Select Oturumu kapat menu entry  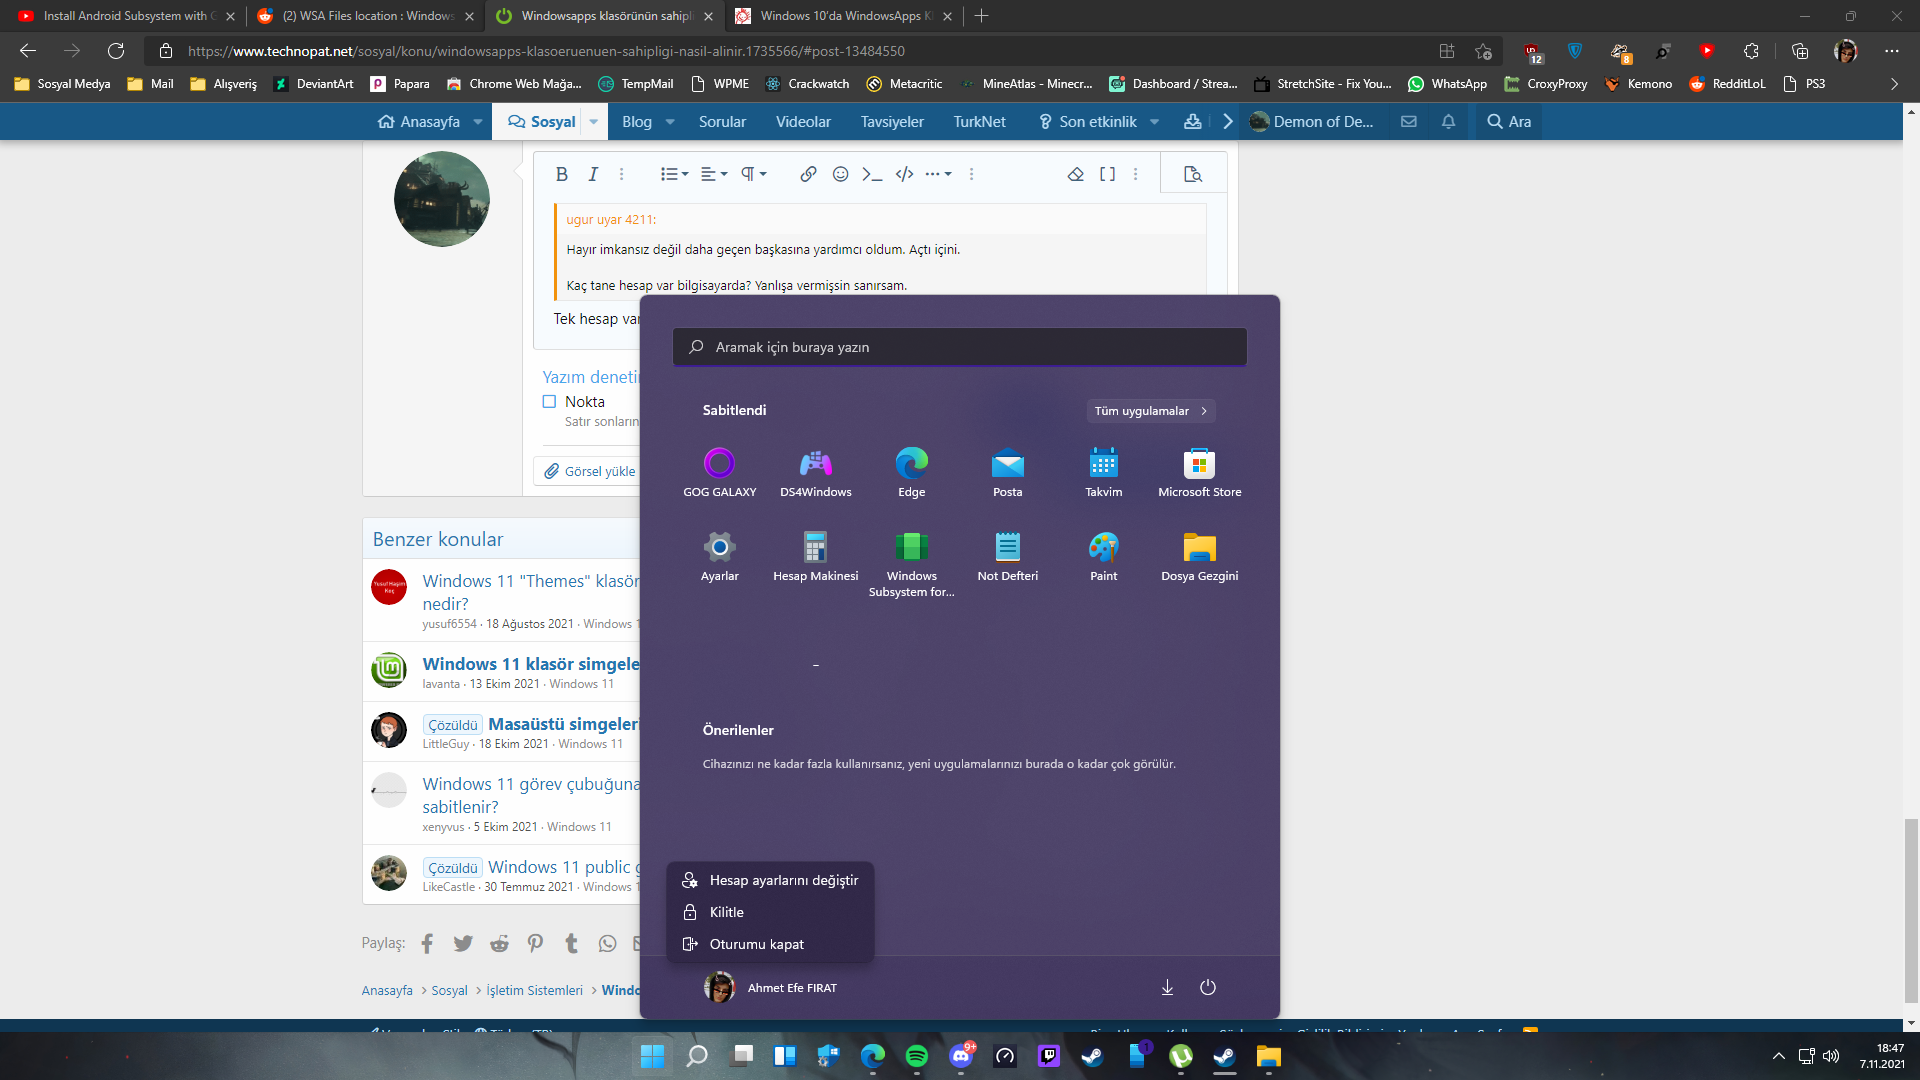pyautogui.click(x=756, y=944)
